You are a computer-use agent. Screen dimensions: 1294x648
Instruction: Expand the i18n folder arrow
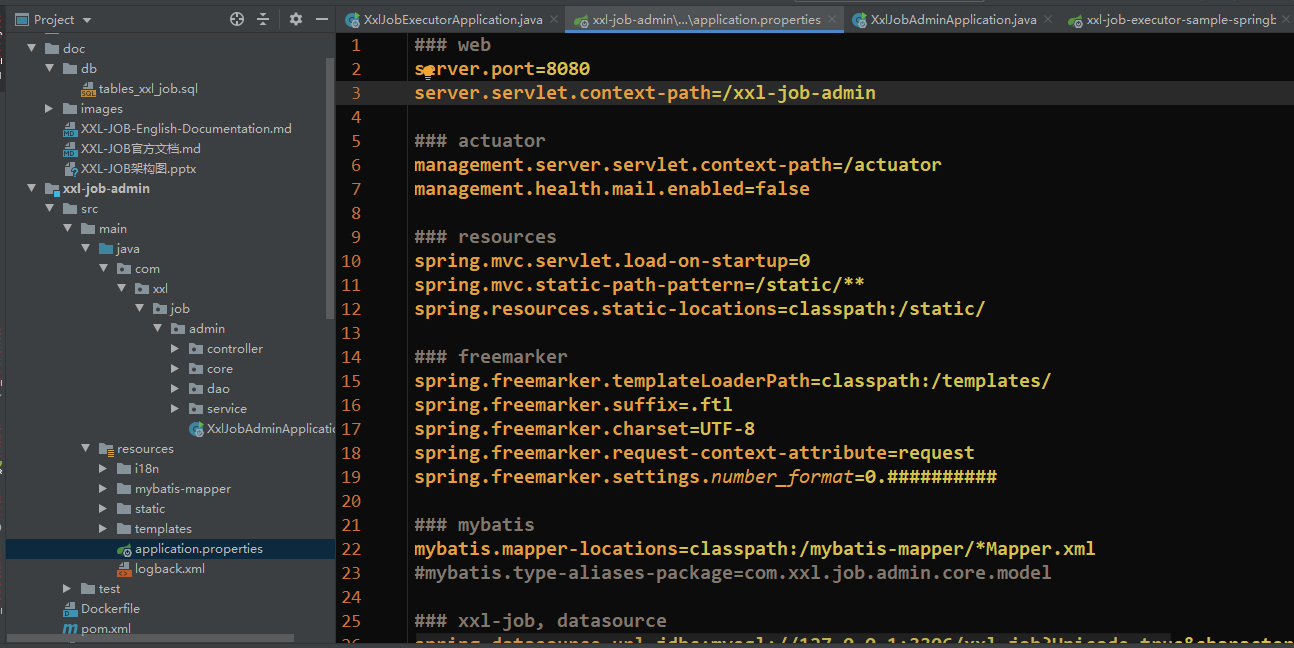coord(103,469)
